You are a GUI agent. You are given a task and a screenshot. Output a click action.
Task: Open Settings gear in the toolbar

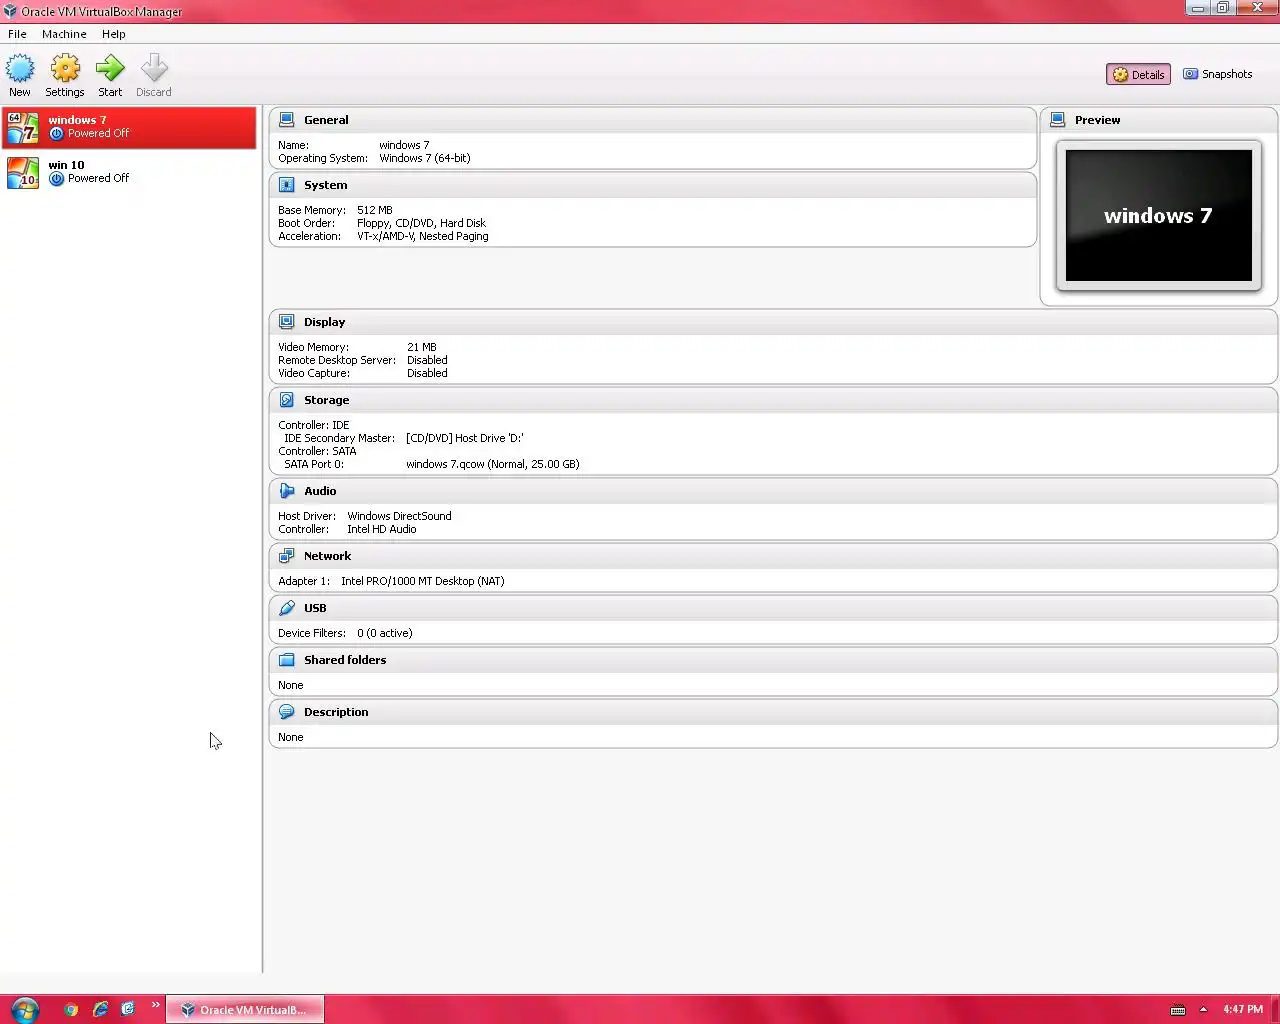(x=65, y=69)
